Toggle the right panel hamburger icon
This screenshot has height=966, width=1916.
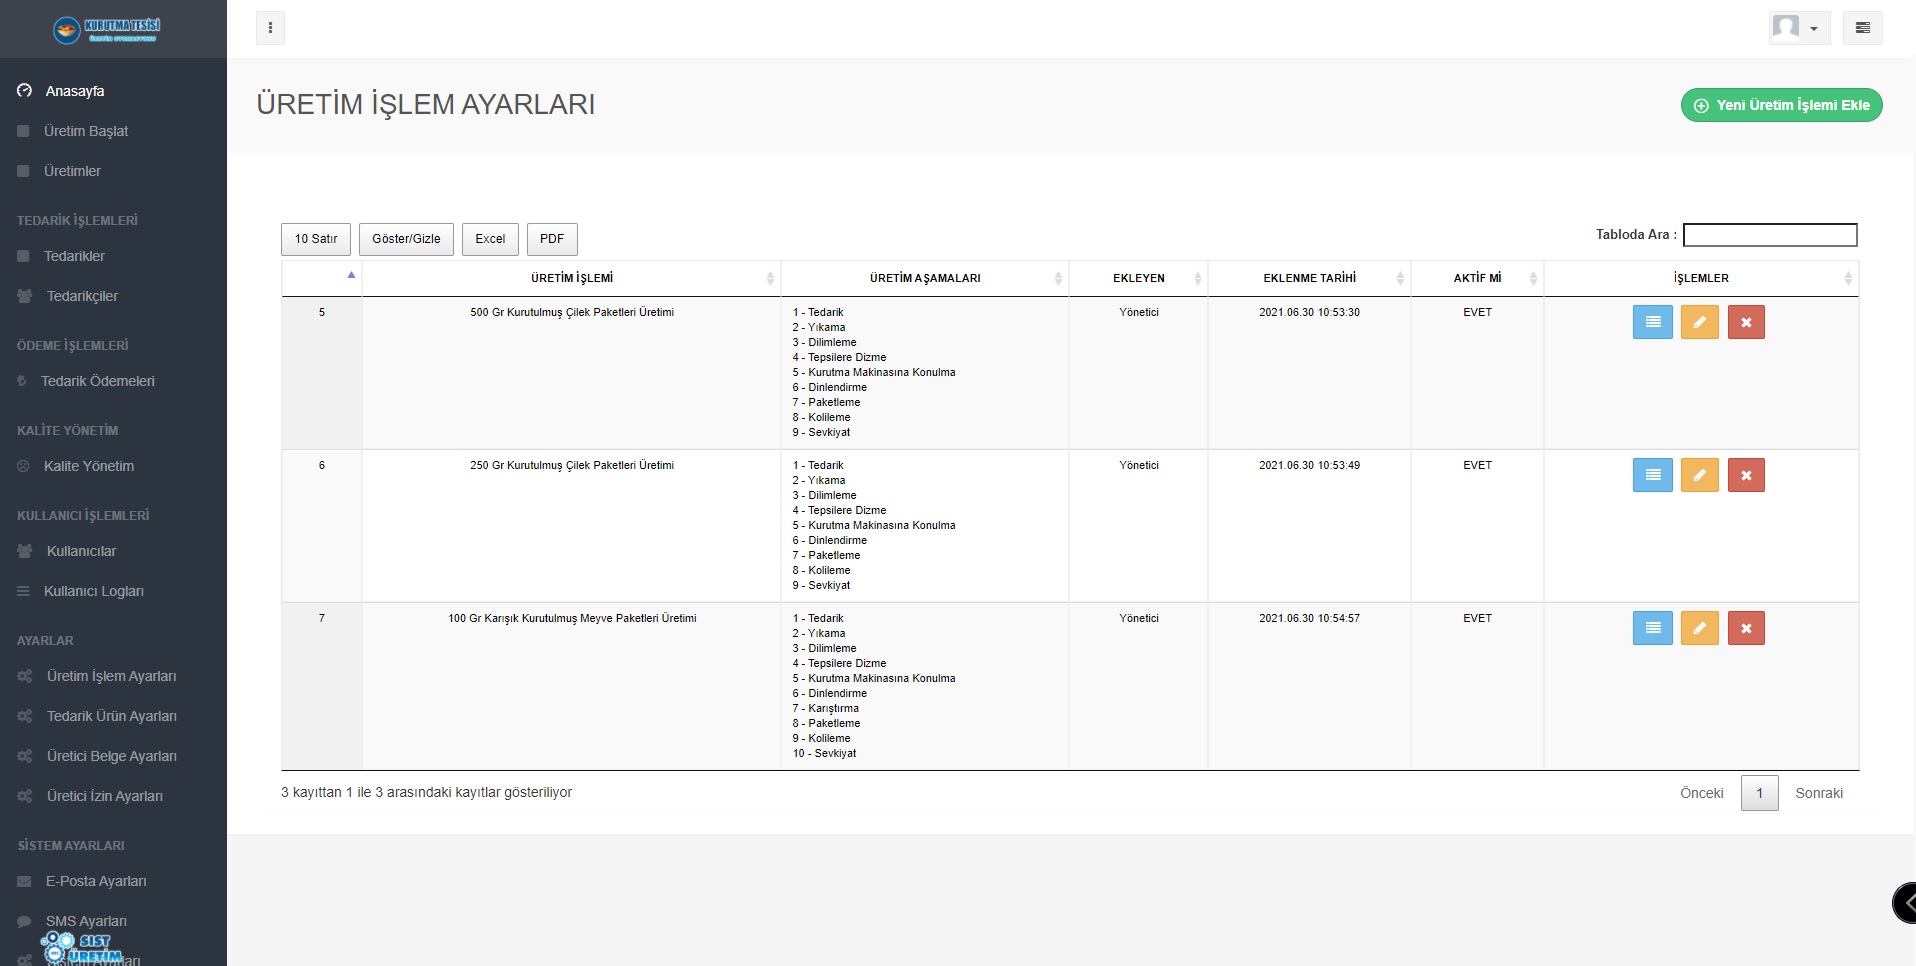point(1862,28)
